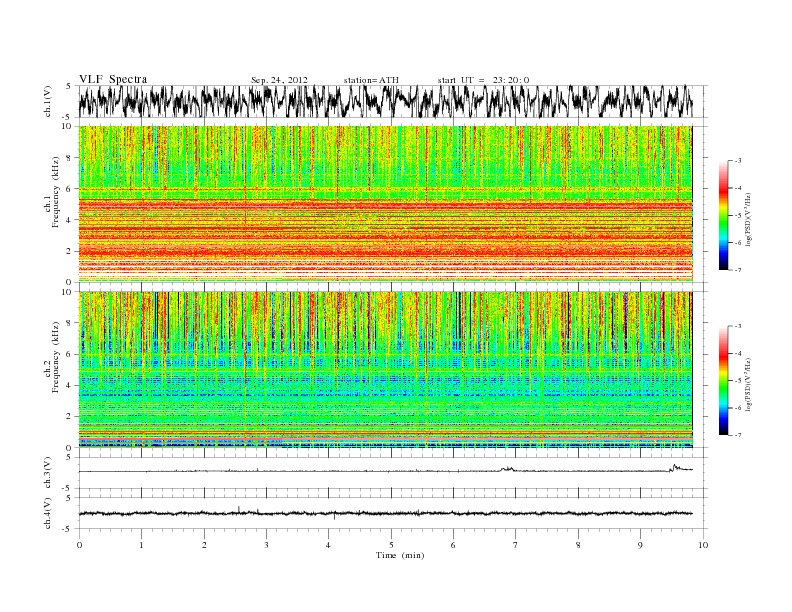This screenshot has height=612, width=792.
Task: Select the "Time (min)" axis title
Action: pyautogui.click(x=400, y=555)
